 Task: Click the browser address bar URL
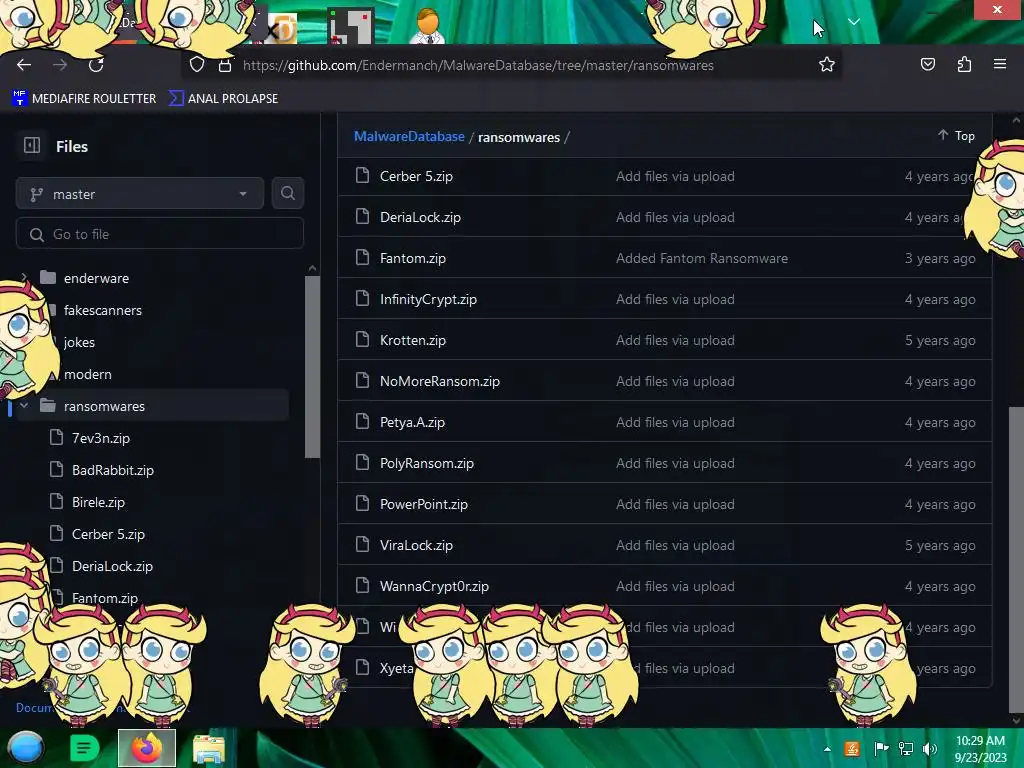point(478,65)
